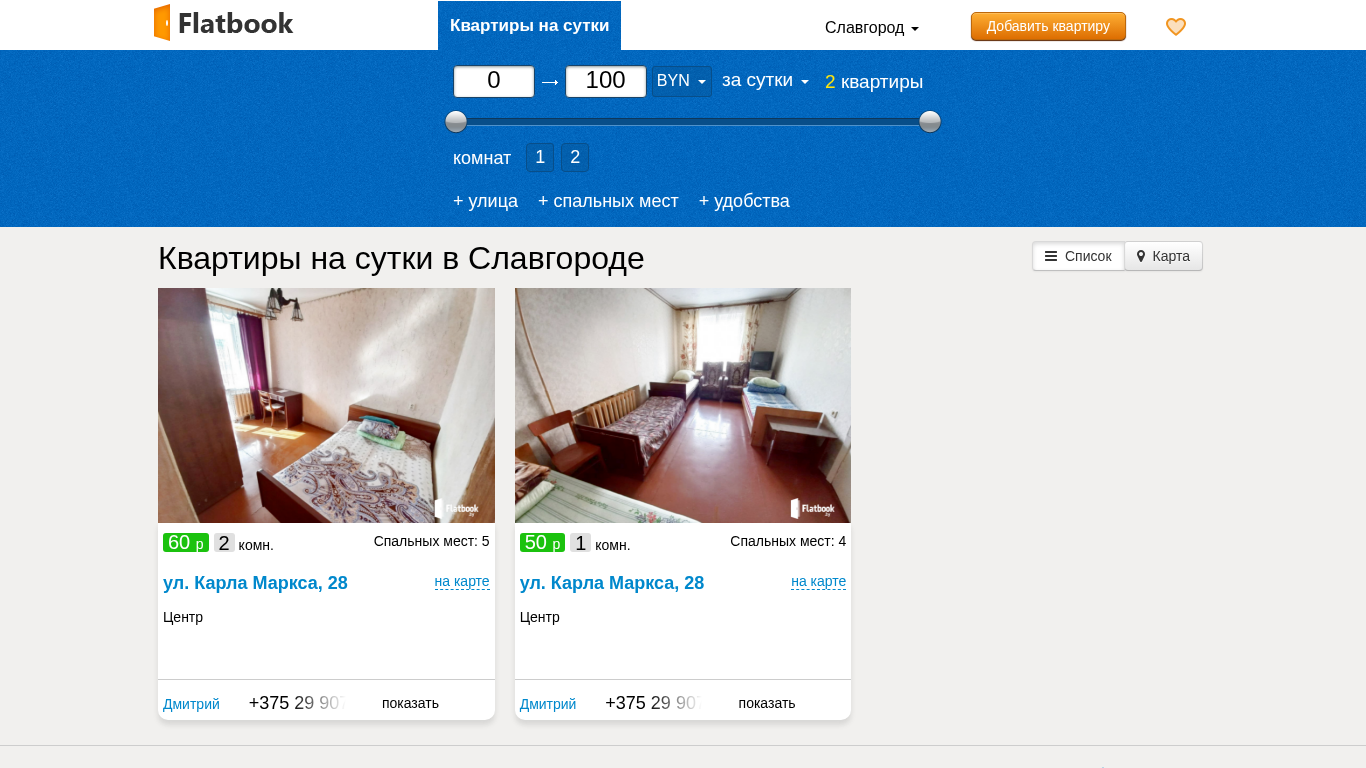
Task: Click Центр label in the 50 р card
Action: 540,617
